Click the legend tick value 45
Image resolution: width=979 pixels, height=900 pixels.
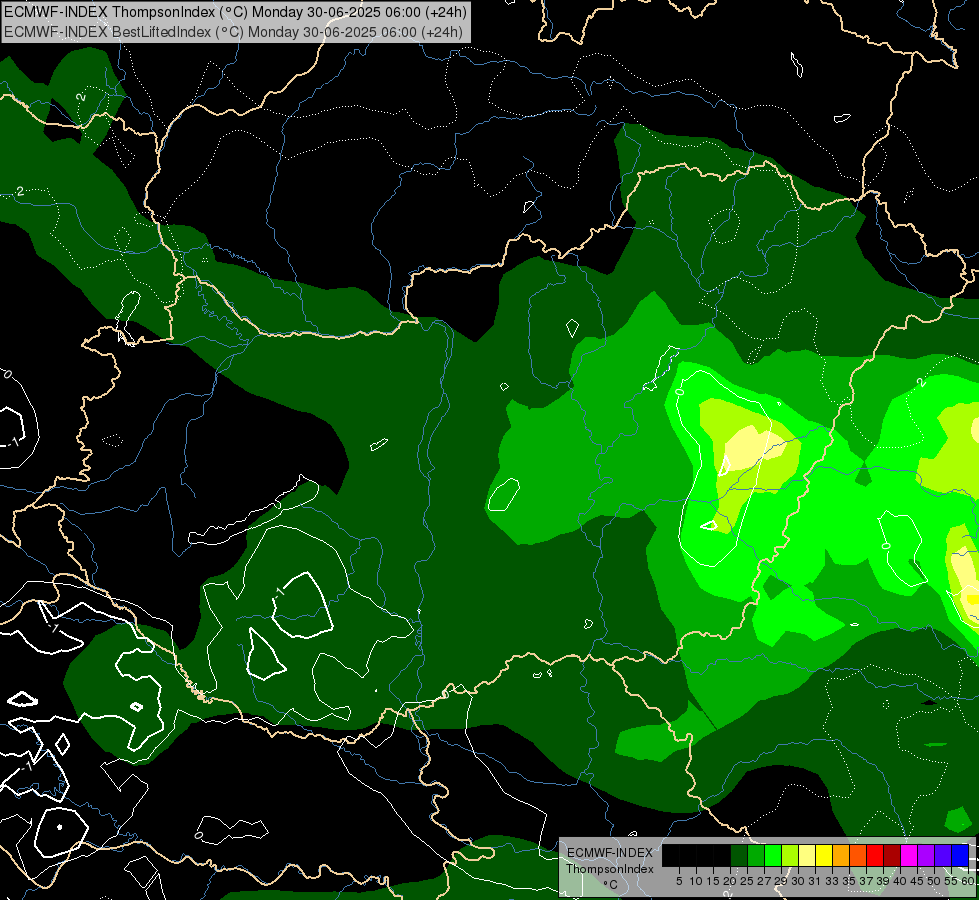[918, 881]
